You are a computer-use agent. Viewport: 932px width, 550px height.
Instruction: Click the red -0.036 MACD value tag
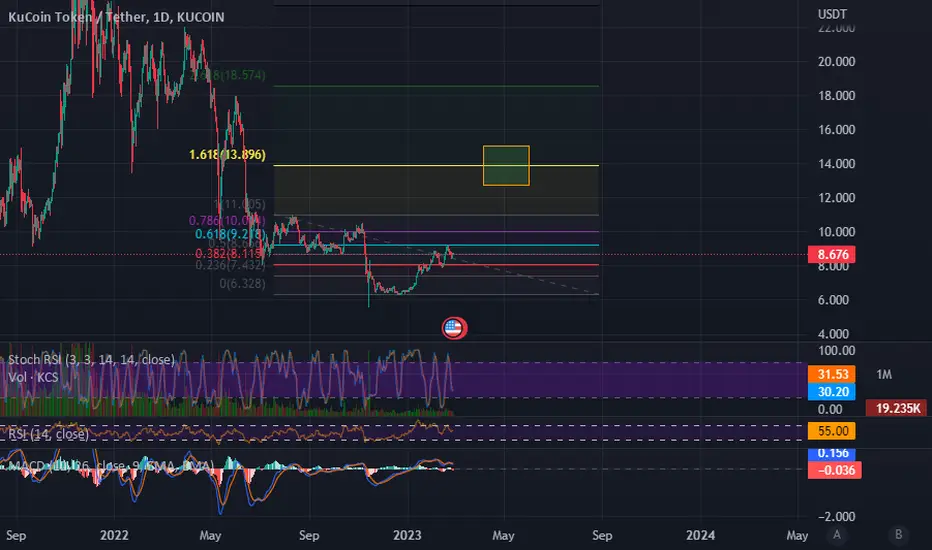835,470
